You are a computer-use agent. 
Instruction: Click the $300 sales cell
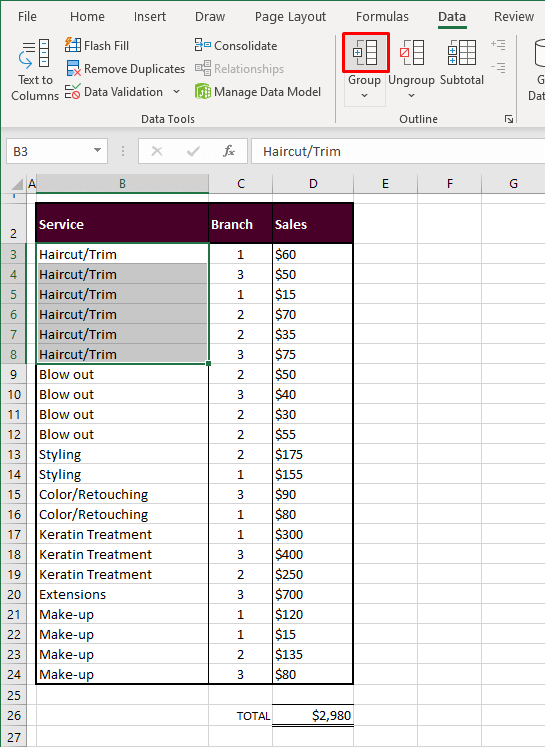[x=313, y=535]
